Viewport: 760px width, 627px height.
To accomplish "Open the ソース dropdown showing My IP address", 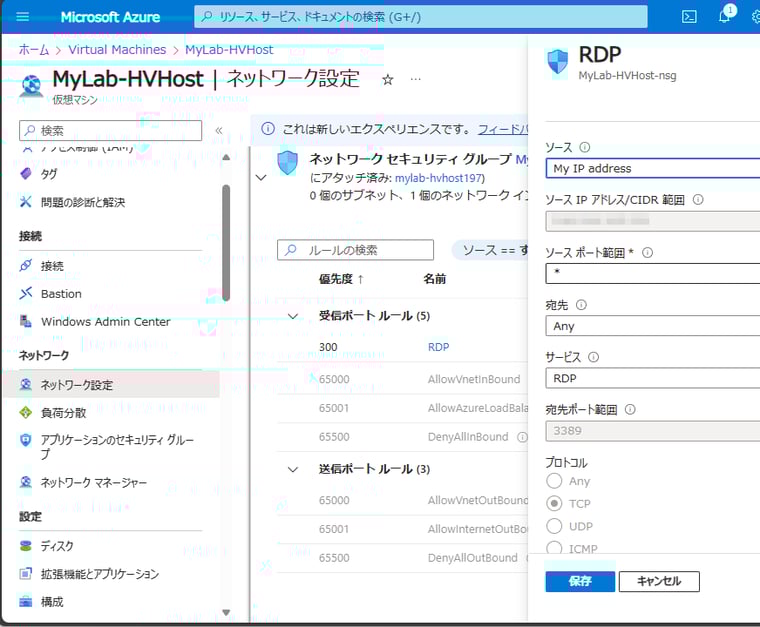I will click(x=652, y=168).
